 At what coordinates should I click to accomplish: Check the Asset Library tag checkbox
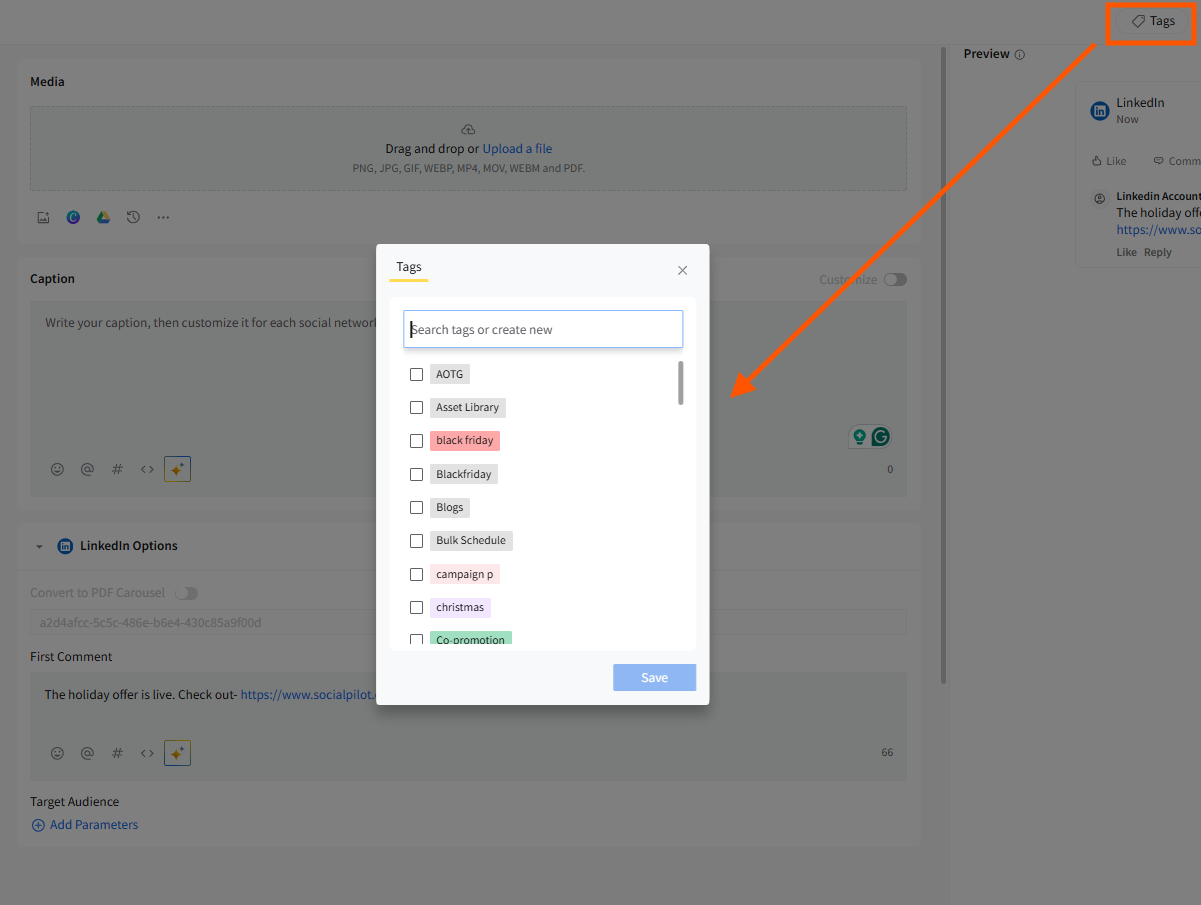point(417,407)
